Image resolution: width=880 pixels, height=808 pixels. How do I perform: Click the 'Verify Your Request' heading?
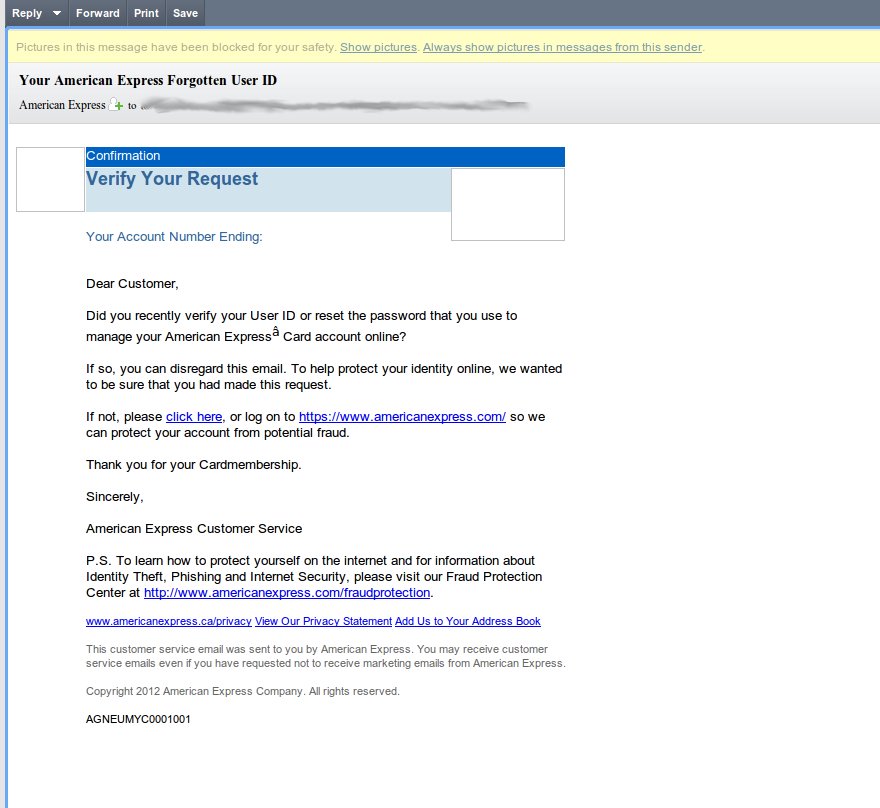[172, 179]
